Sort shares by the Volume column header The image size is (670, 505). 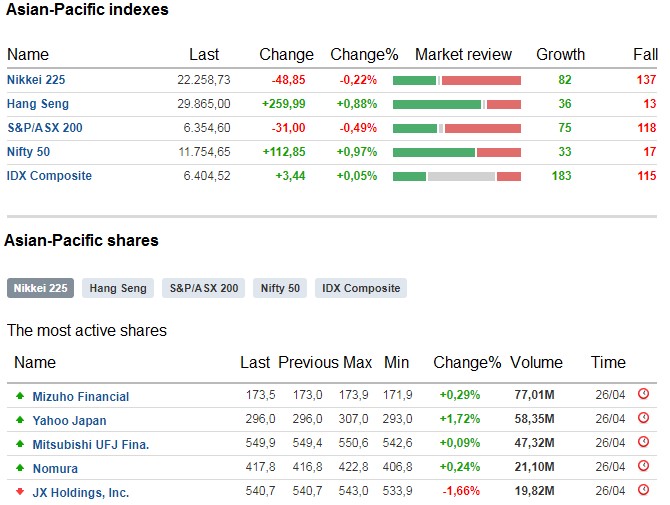(x=536, y=362)
